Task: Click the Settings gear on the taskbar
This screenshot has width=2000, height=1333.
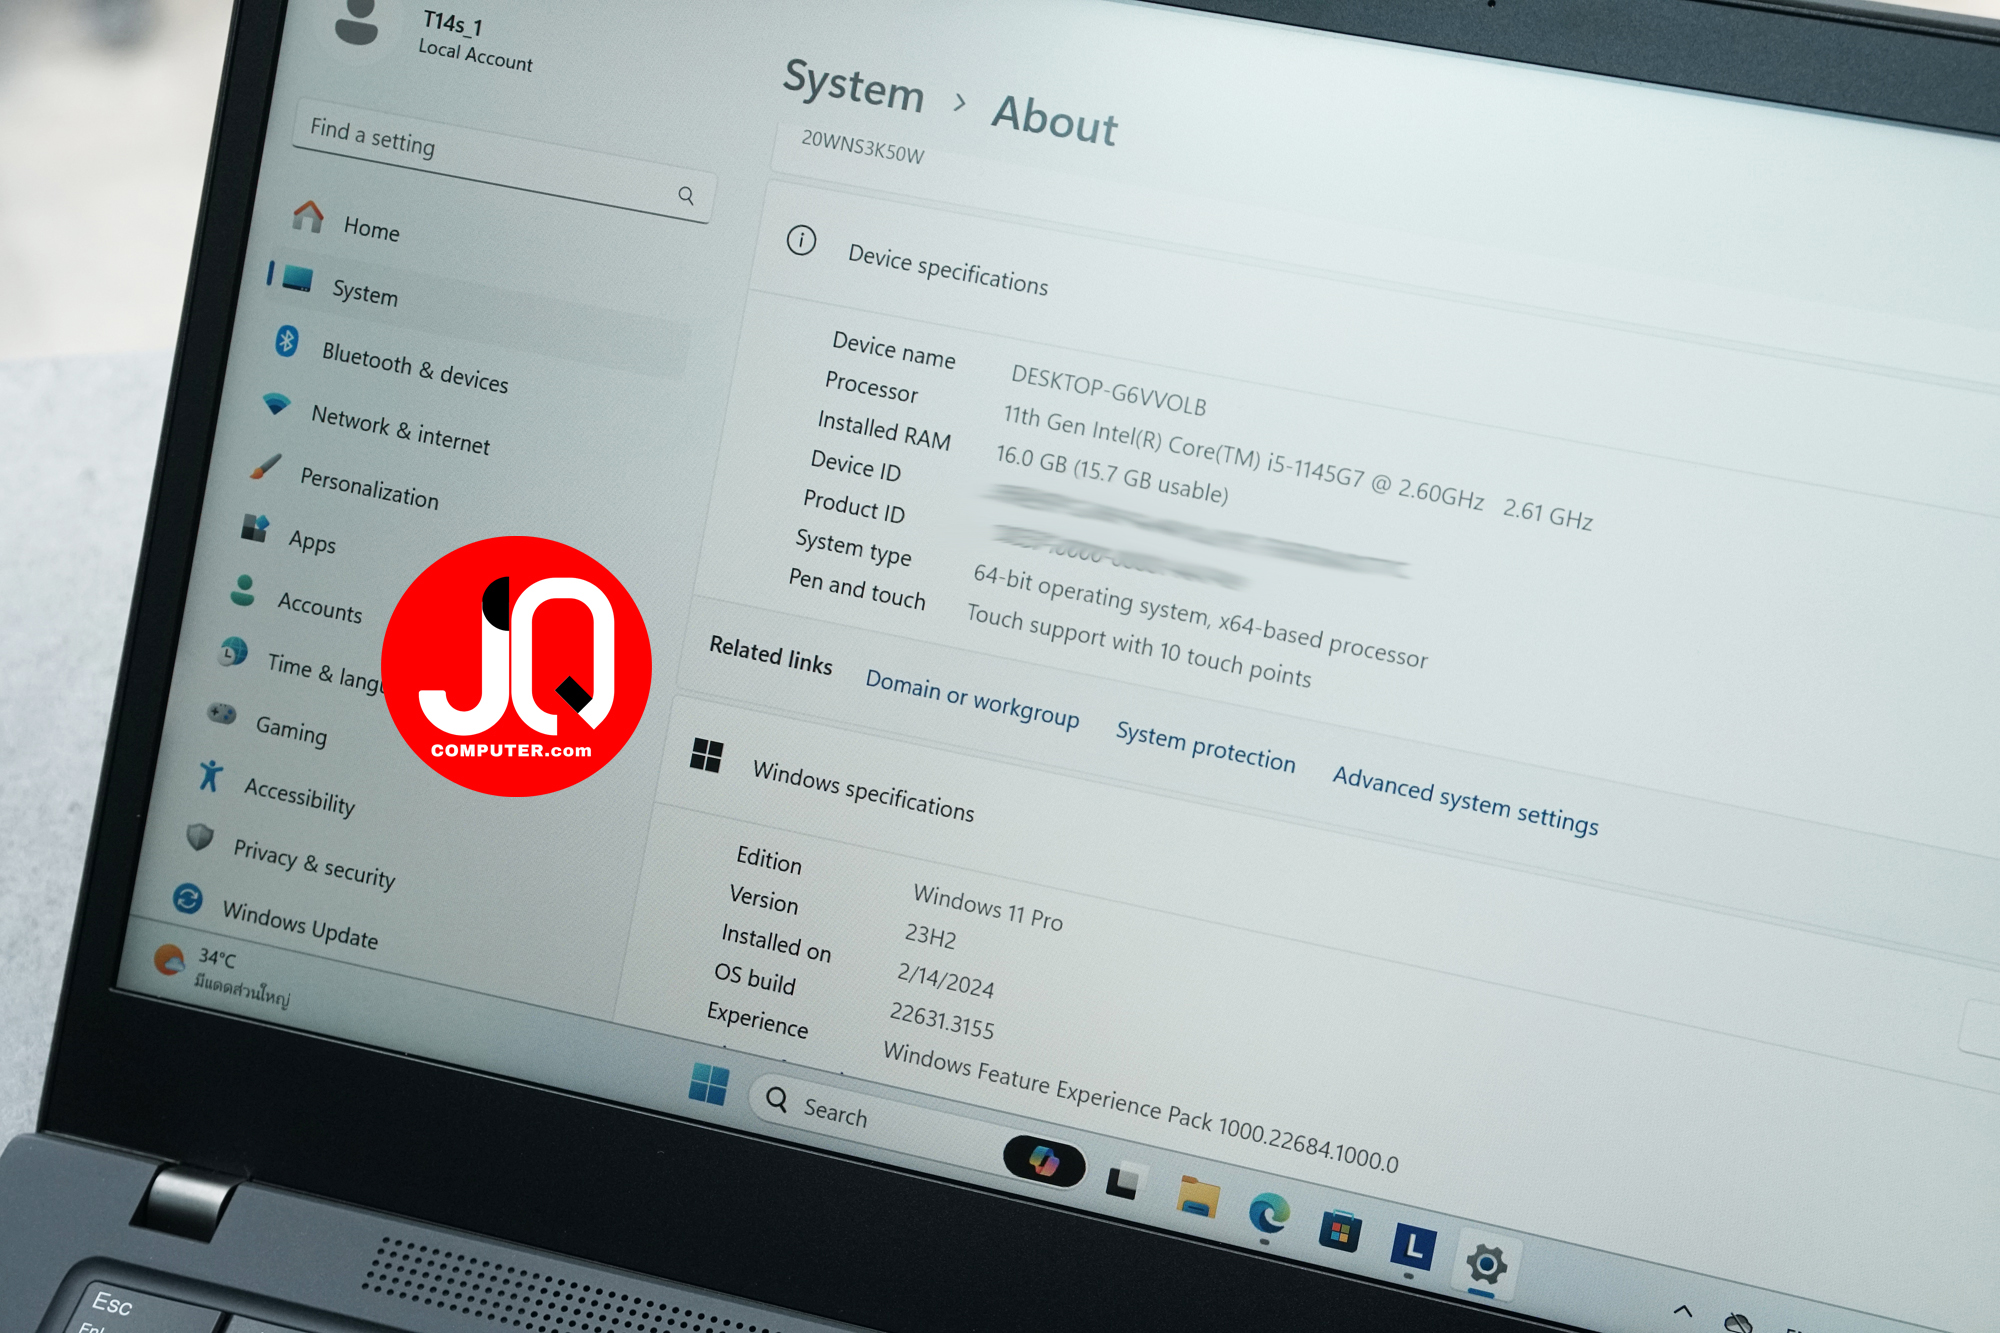Action: [1487, 1265]
